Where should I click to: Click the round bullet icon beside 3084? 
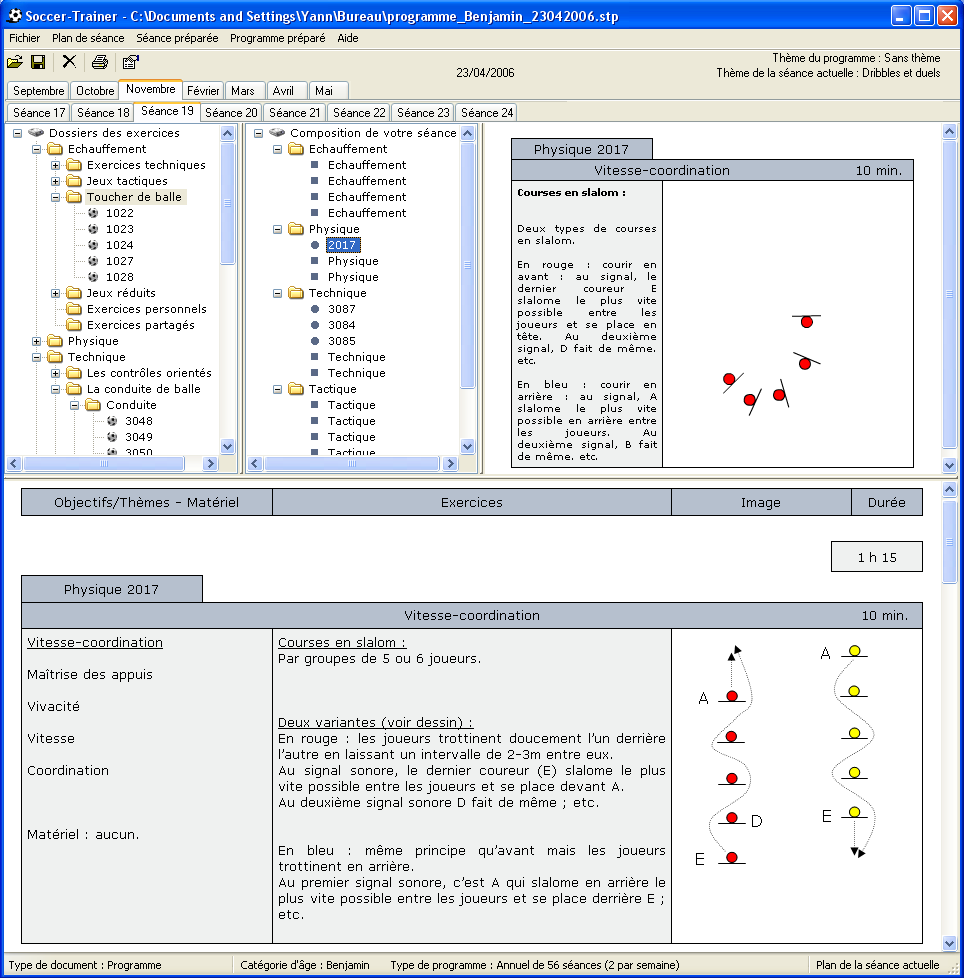pos(315,325)
